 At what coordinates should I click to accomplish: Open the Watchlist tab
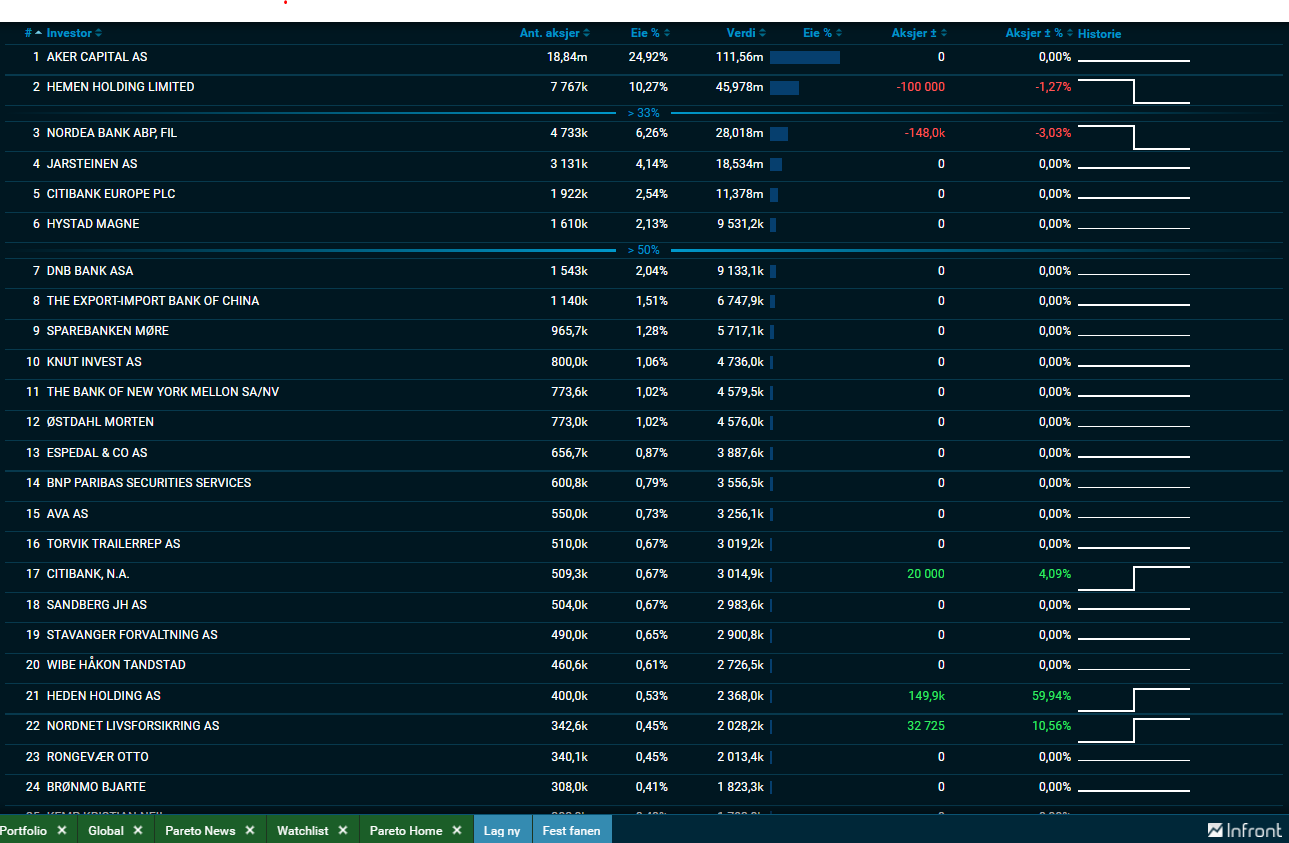(302, 830)
